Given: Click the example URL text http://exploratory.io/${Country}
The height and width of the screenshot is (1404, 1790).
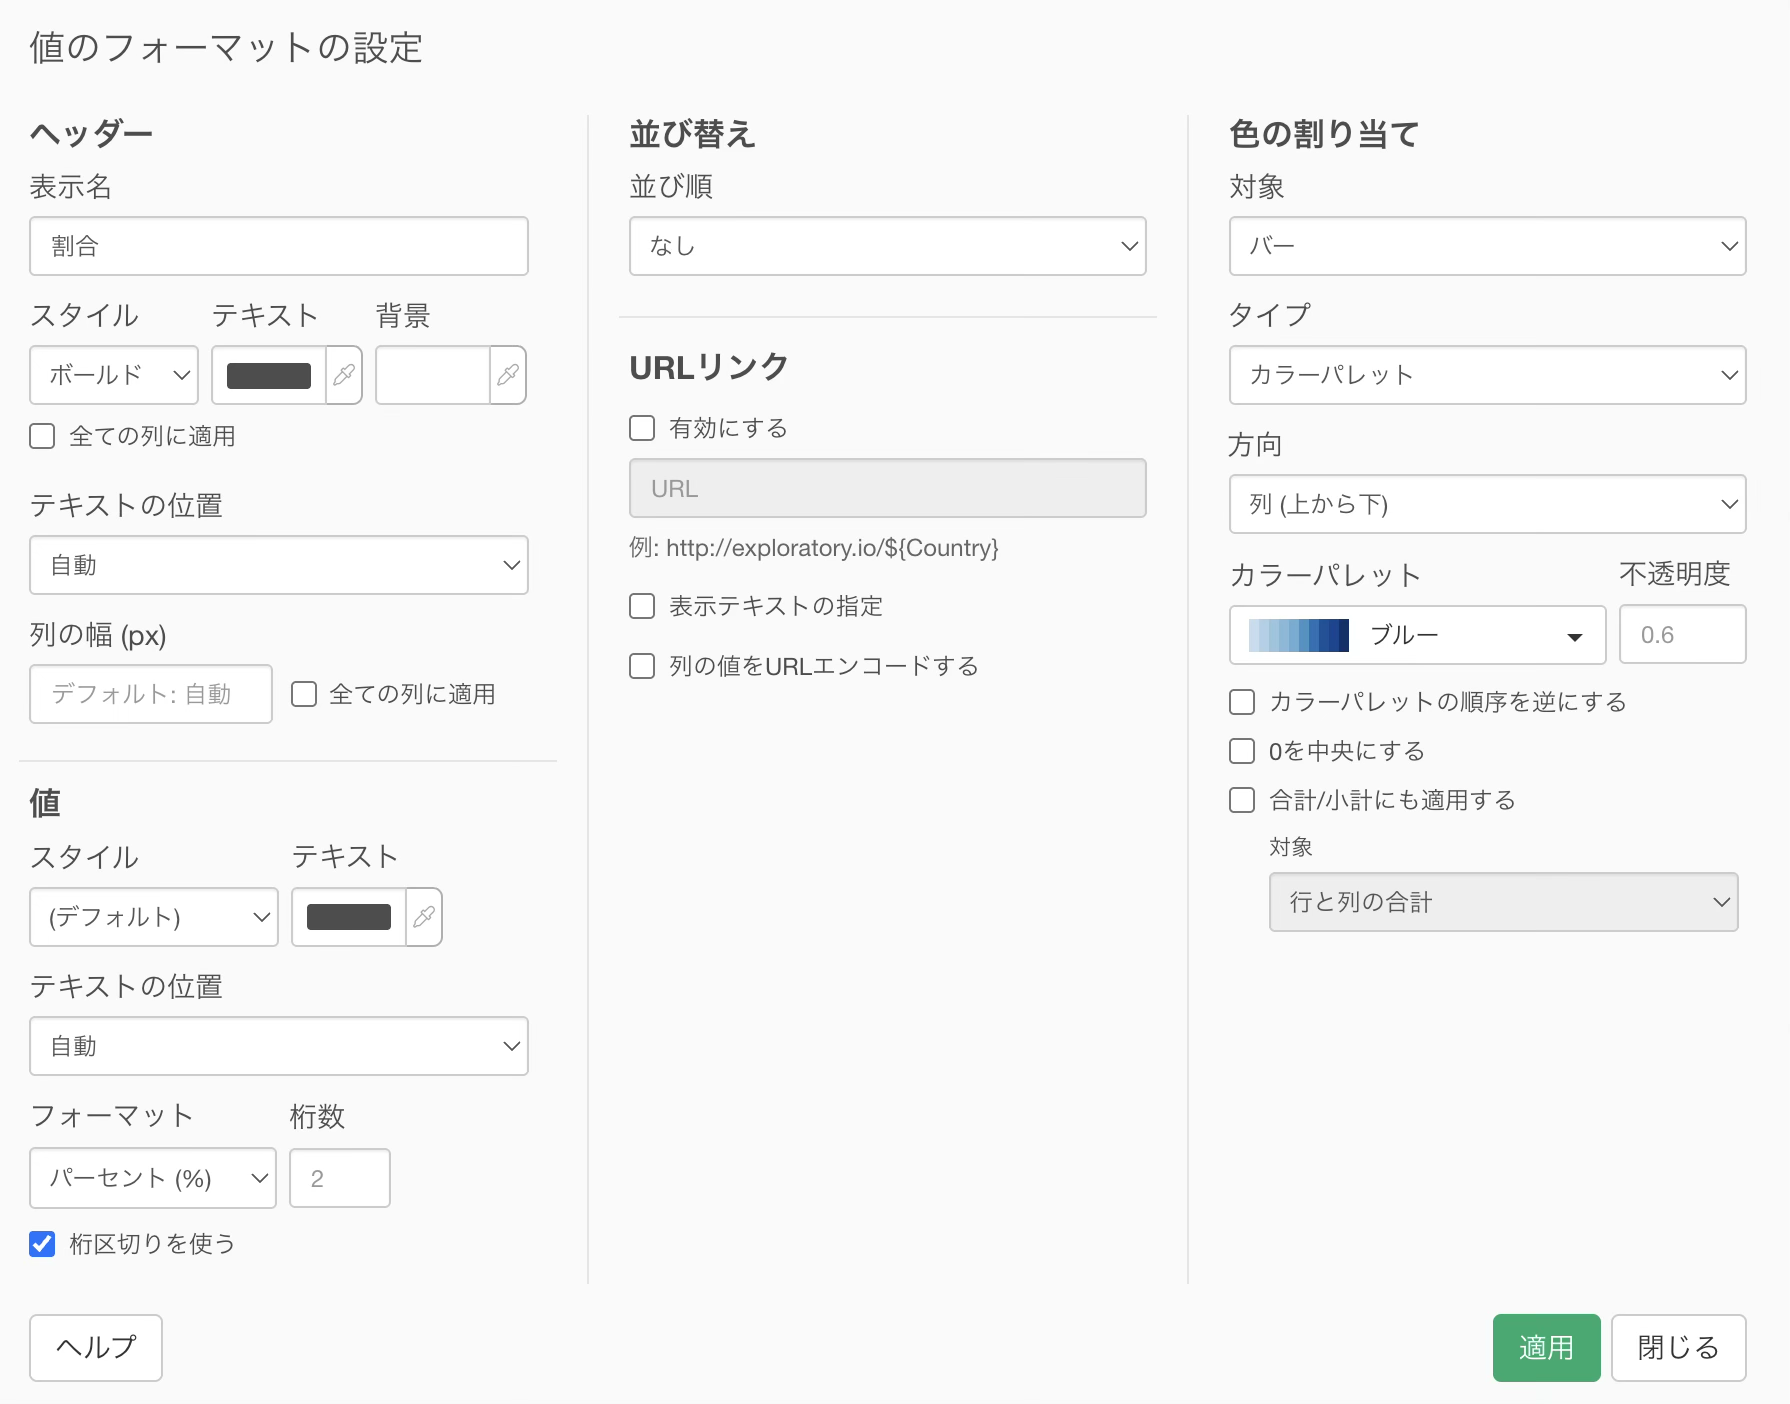Looking at the screenshot, I should (832, 548).
